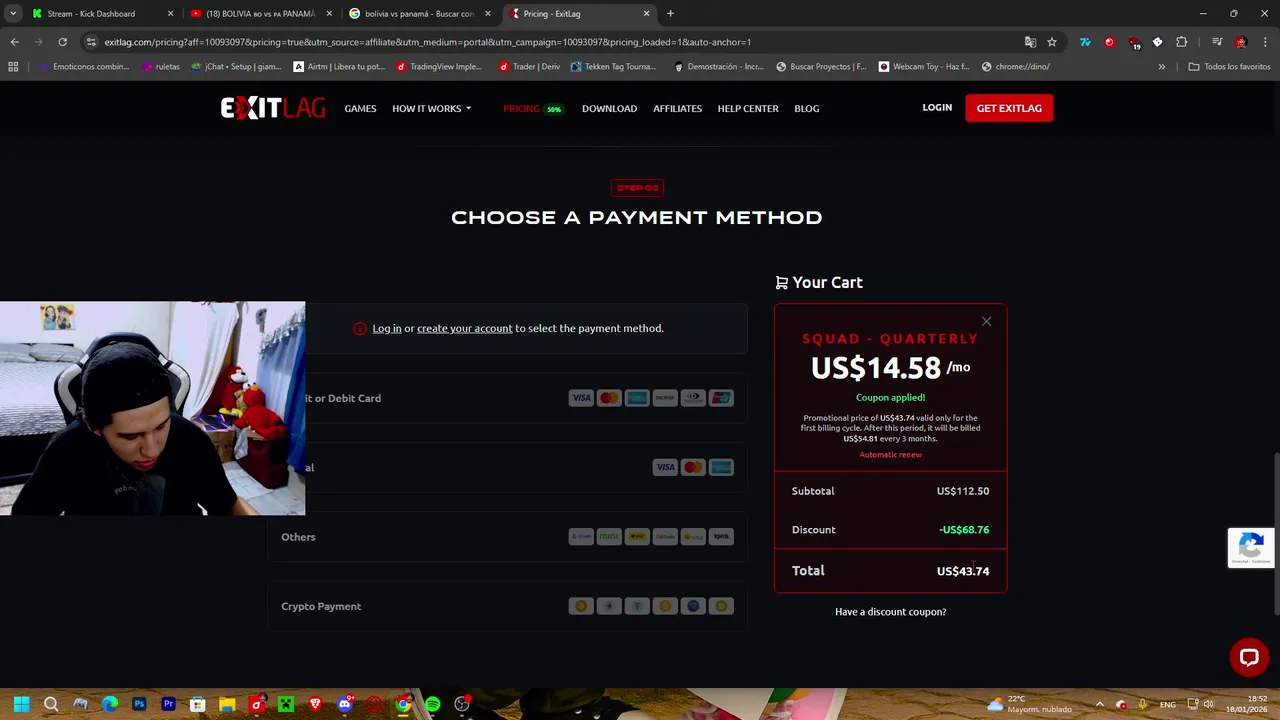Click 'create your account' link
1280x720 pixels.
pyautogui.click(x=464, y=328)
